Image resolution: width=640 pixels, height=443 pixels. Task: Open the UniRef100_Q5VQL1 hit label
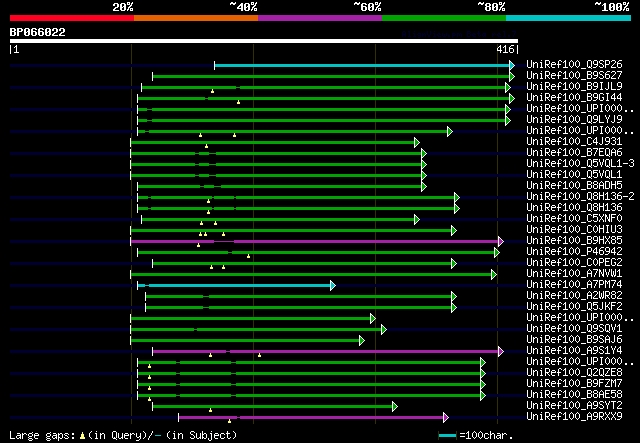pyautogui.click(x=574, y=174)
